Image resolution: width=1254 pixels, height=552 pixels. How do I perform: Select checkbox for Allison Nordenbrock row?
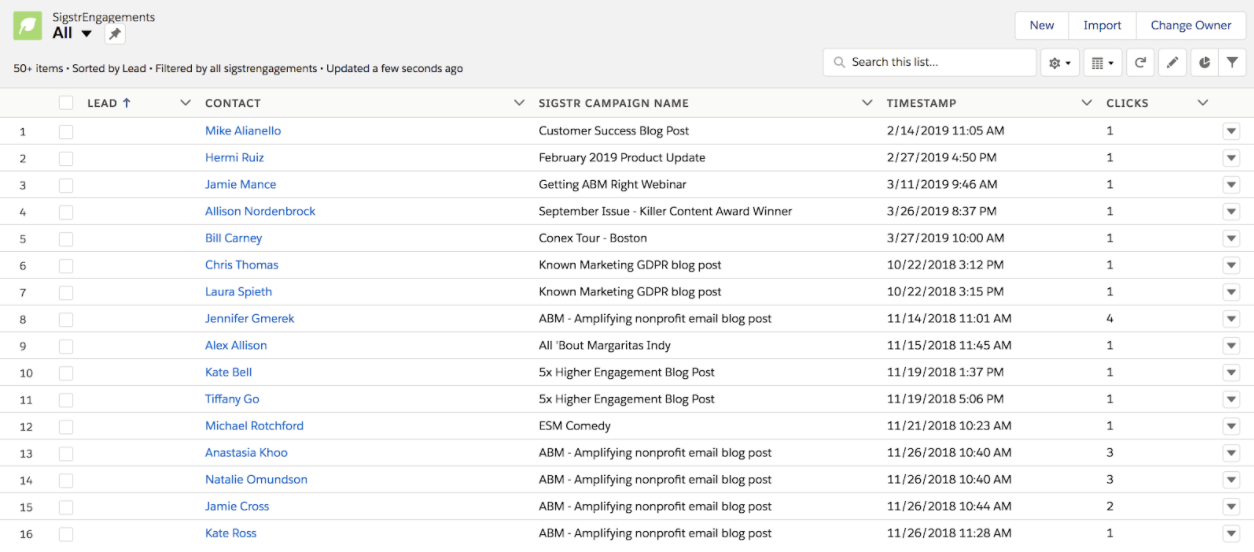pos(66,212)
